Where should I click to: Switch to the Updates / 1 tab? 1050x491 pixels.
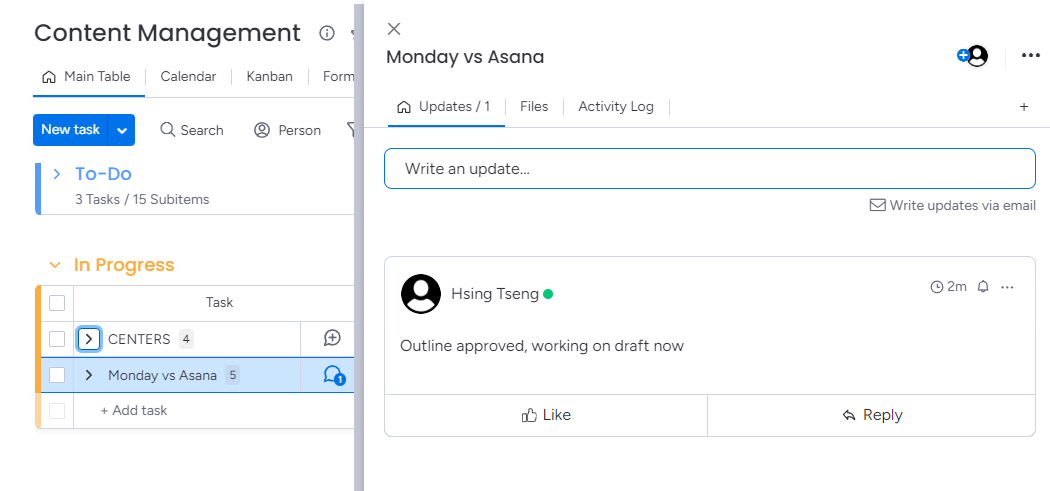pyautogui.click(x=443, y=107)
